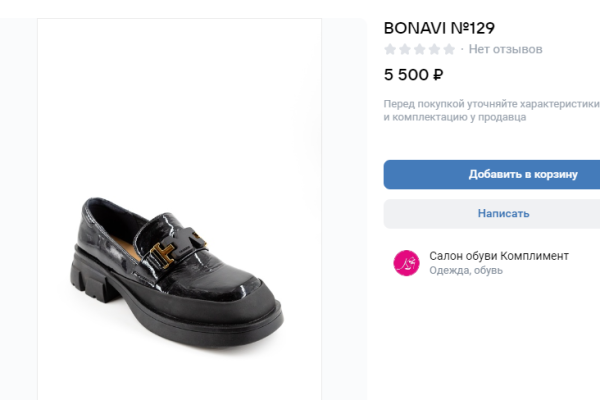Click the Перед покупкой уточняйте характеристики line
The height and width of the screenshot is (400, 600).
(x=491, y=103)
